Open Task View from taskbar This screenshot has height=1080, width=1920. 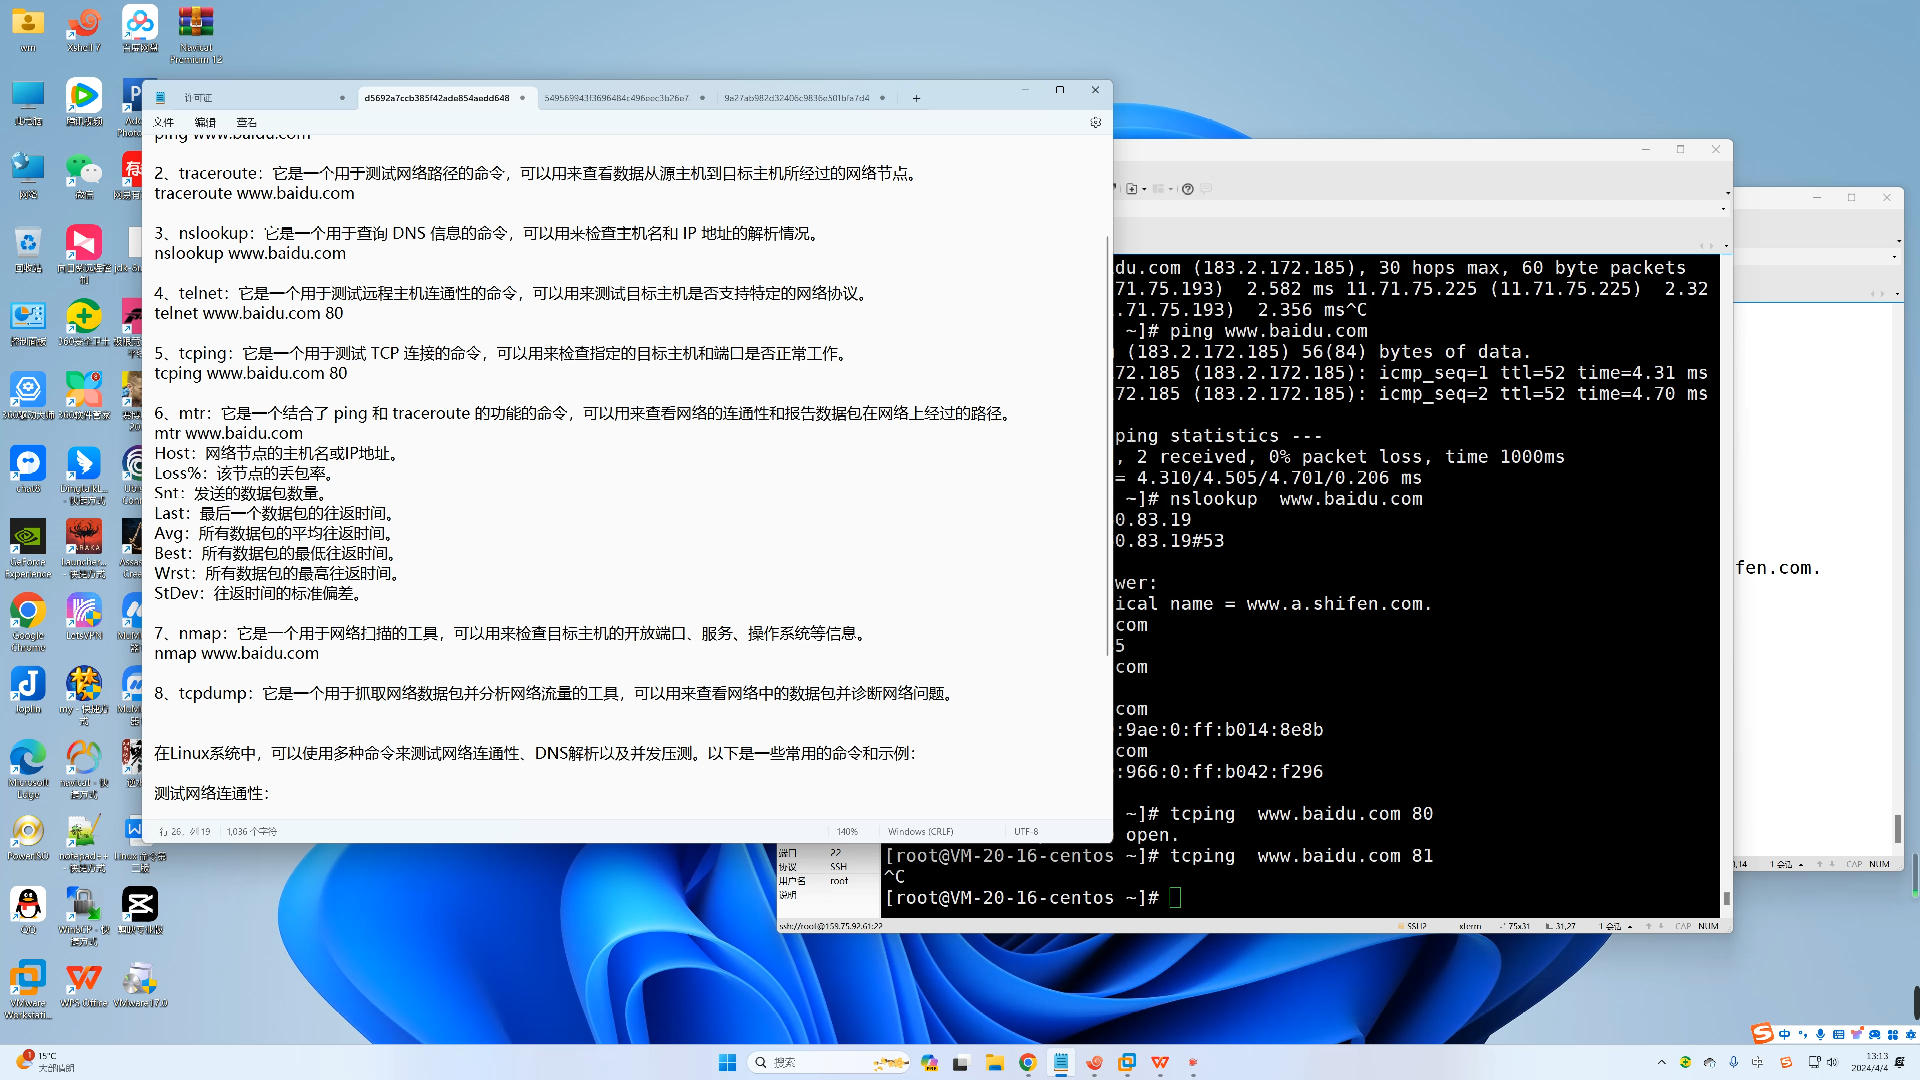point(961,1062)
